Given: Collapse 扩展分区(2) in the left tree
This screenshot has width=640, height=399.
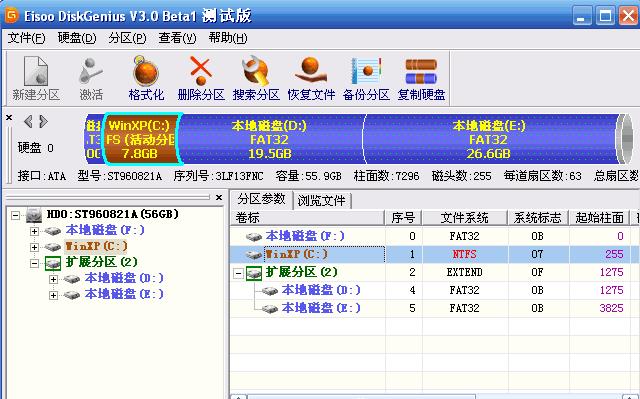Looking at the screenshot, I should [34, 263].
